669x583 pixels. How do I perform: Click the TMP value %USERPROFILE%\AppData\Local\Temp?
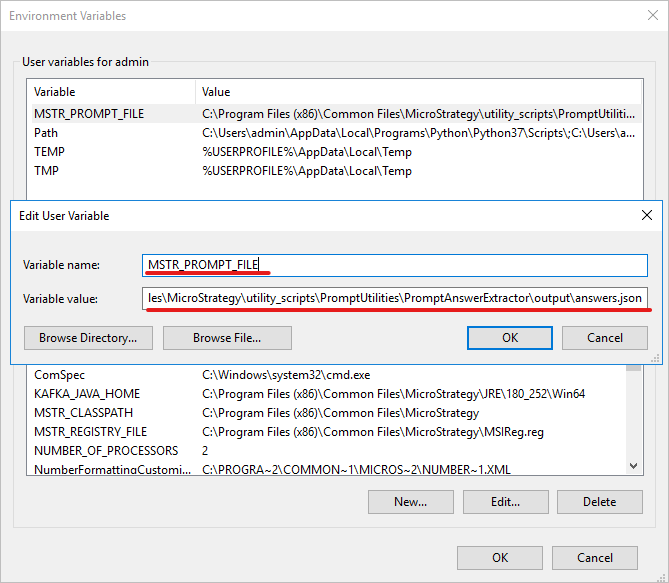(307, 171)
